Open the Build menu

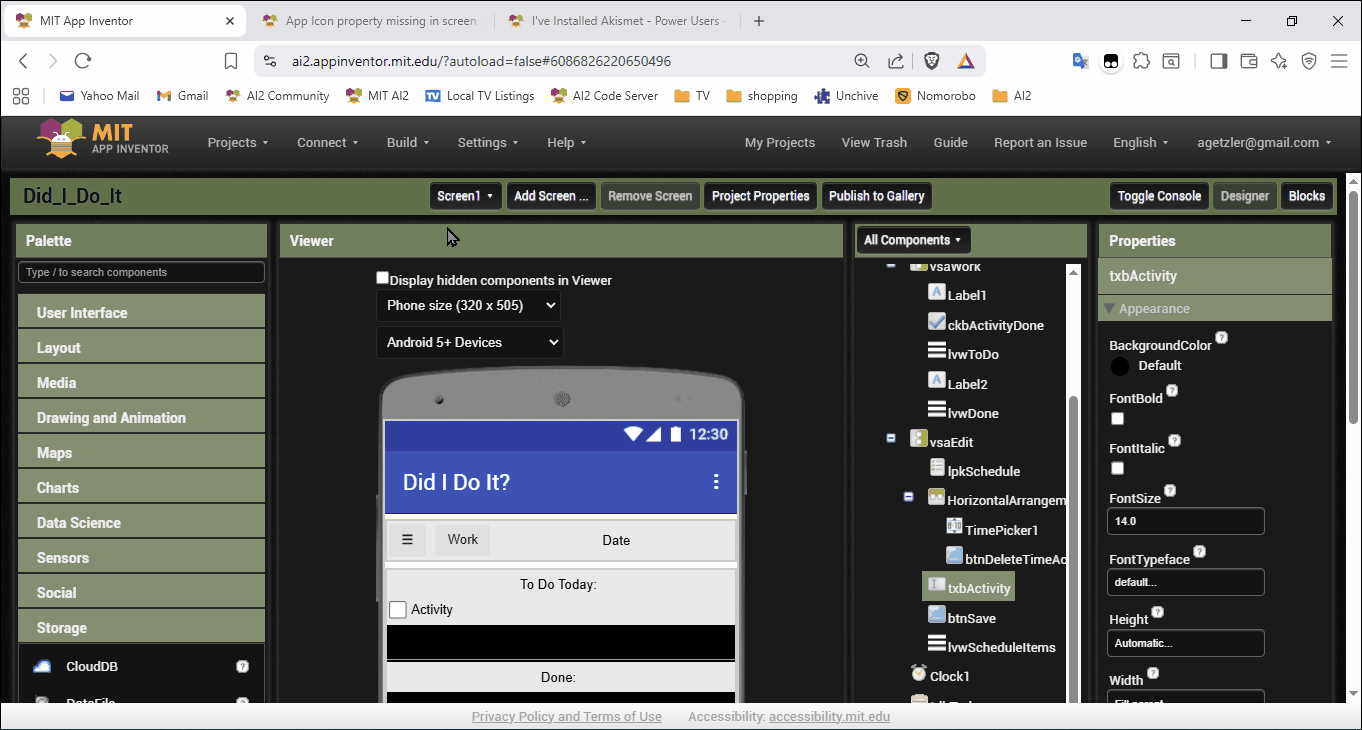(407, 143)
